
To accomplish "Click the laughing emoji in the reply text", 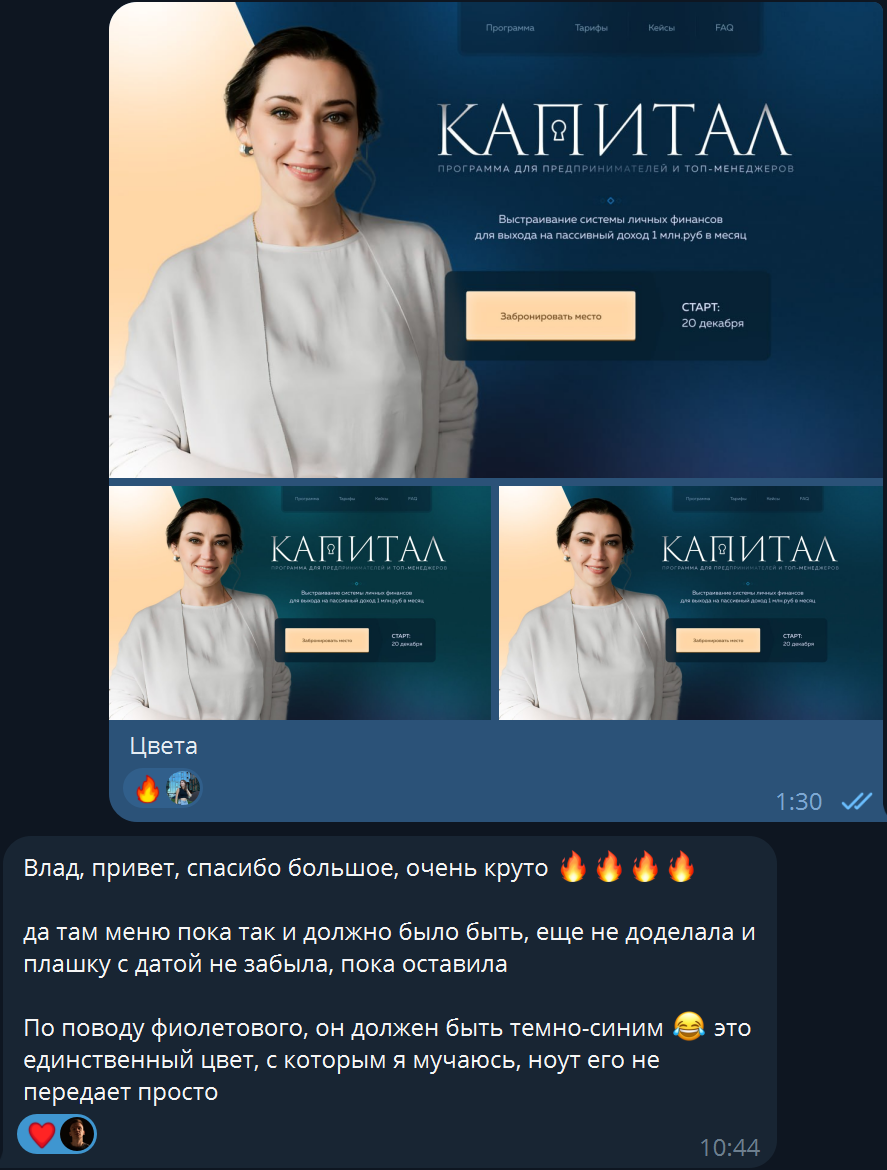I will [689, 1027].
